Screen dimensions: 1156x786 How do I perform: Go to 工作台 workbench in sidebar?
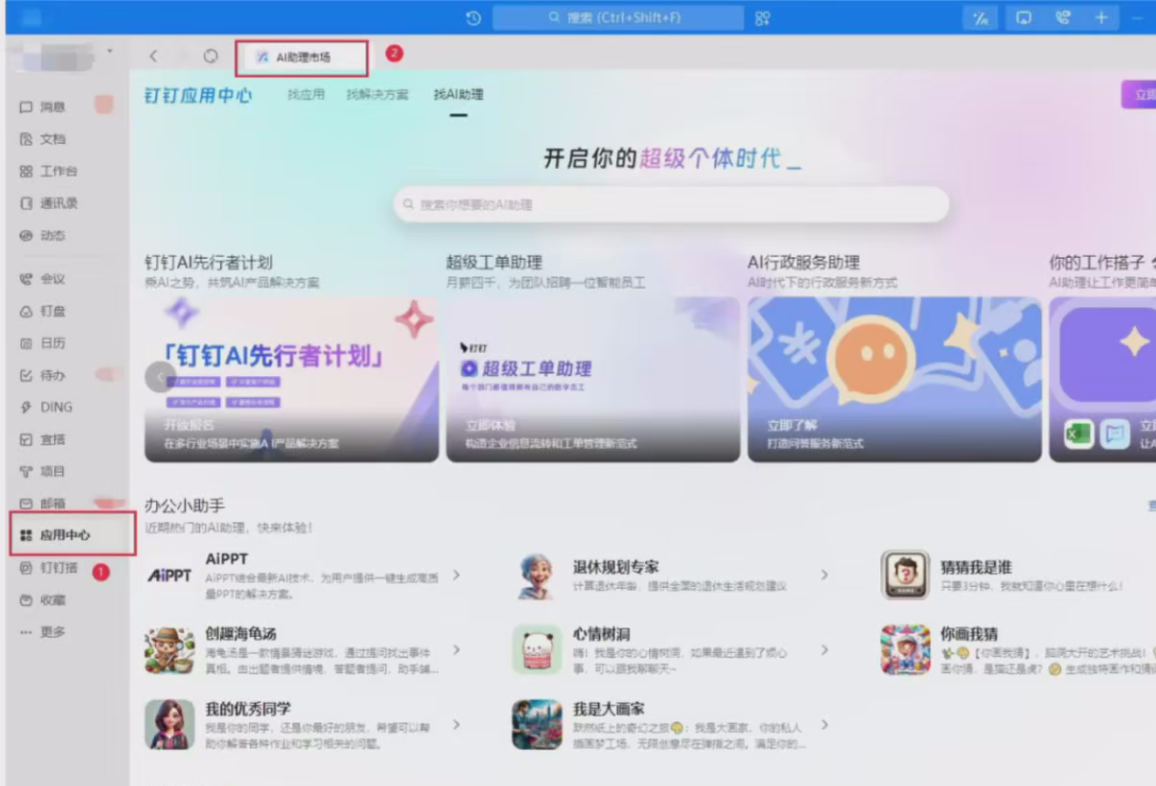pyautogui.click(x=48, y=171)
